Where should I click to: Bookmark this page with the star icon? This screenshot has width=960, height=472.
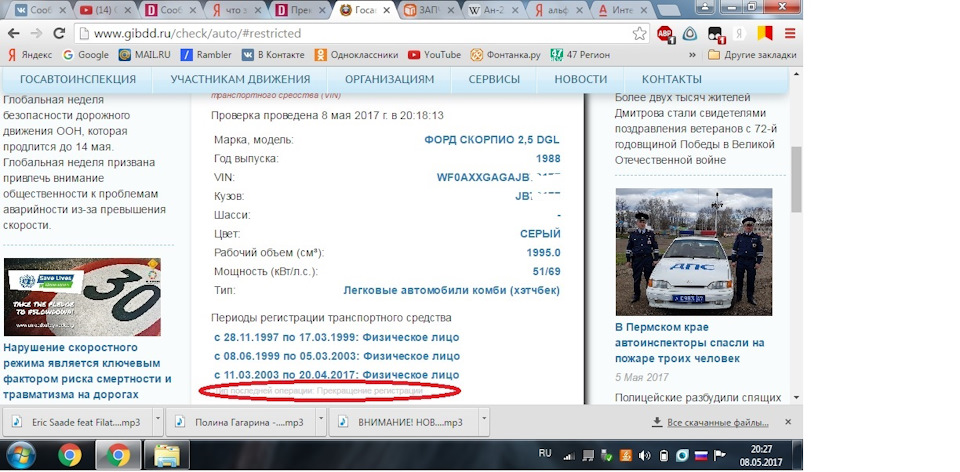pos(640,33)
